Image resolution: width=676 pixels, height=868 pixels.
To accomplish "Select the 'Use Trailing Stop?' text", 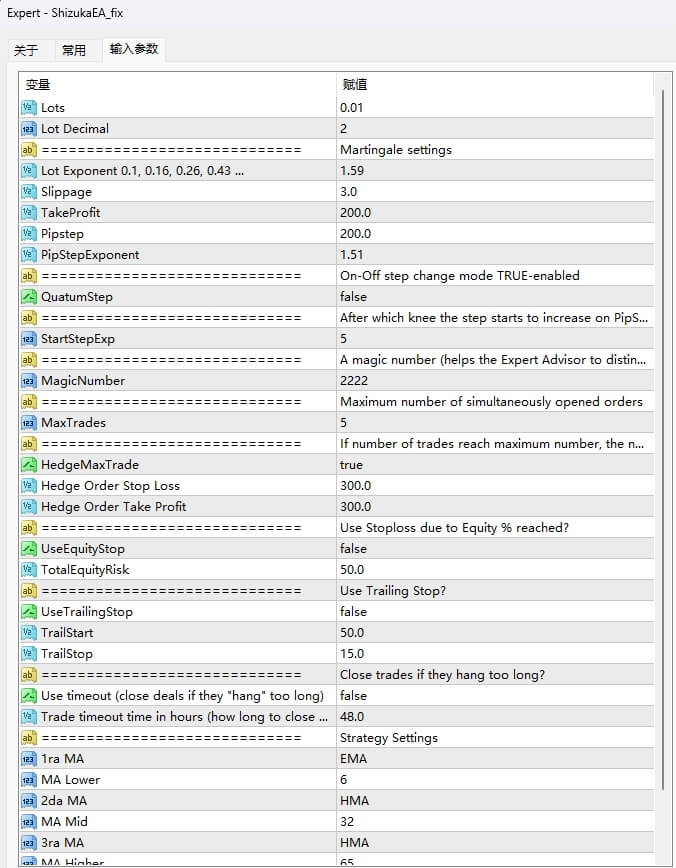I will (x=393, y=591).
